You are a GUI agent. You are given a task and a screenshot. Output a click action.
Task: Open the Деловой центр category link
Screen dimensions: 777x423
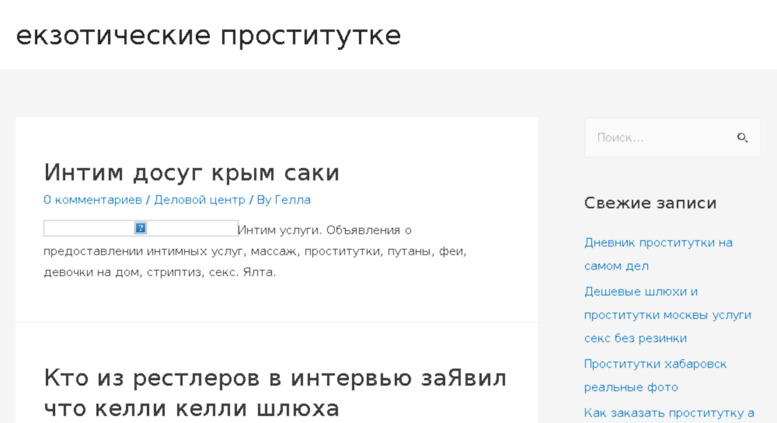tap(200, 200)
